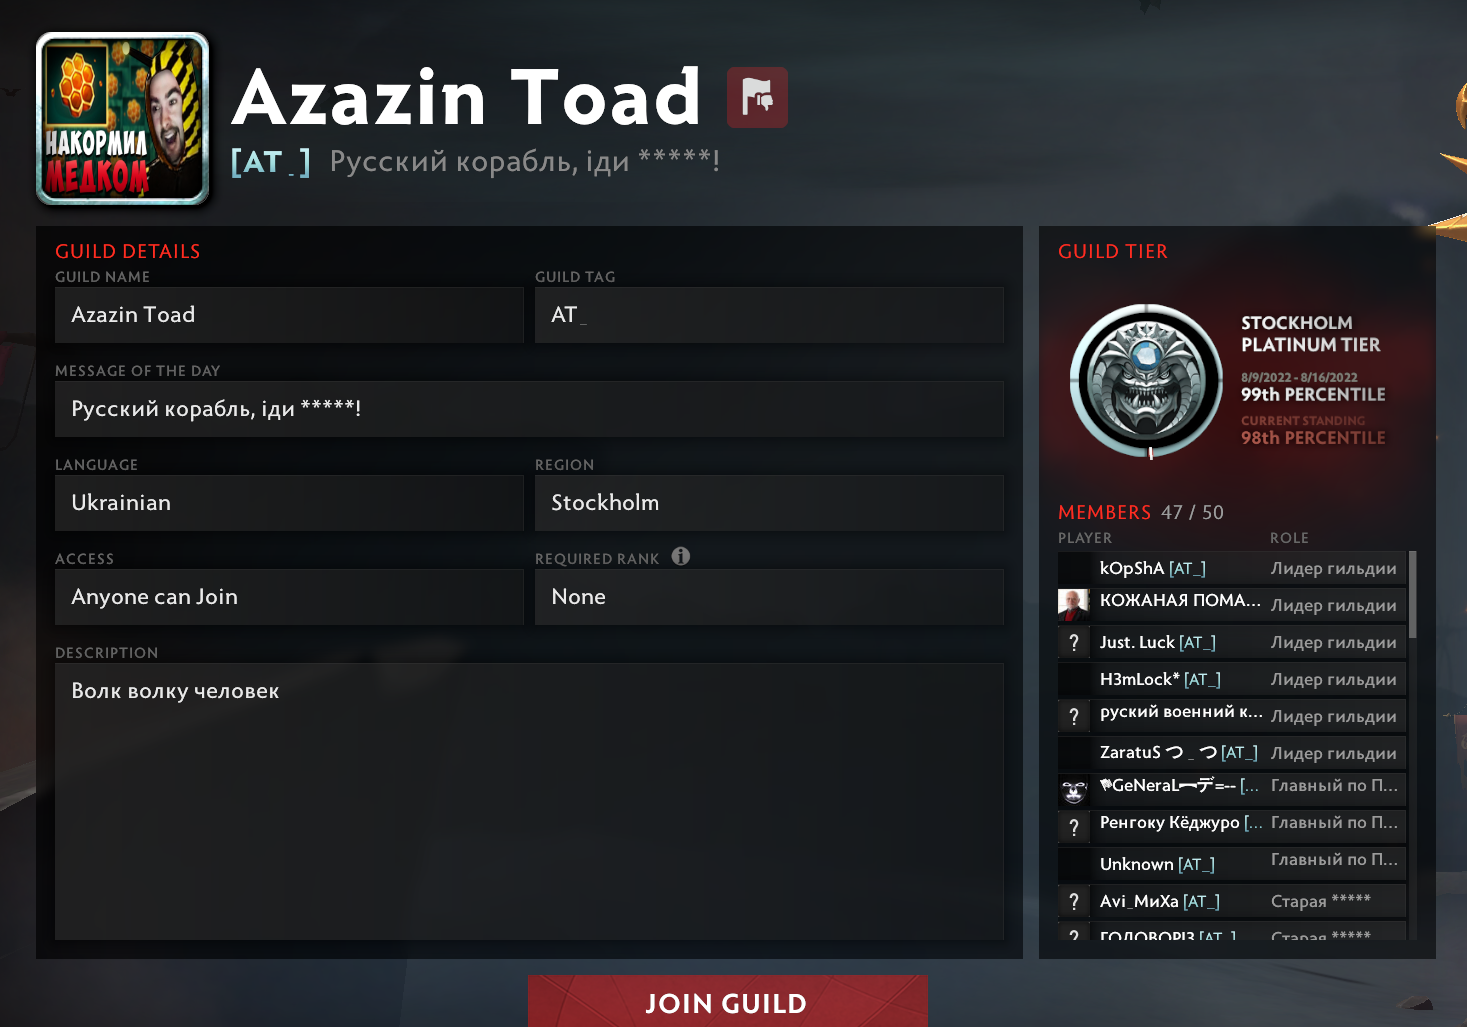This screenshot has width=1467, height=1027.
Task: Click the Platinum Tier guild emblem
Action: pyautogui.click(x=1146, y=381)
